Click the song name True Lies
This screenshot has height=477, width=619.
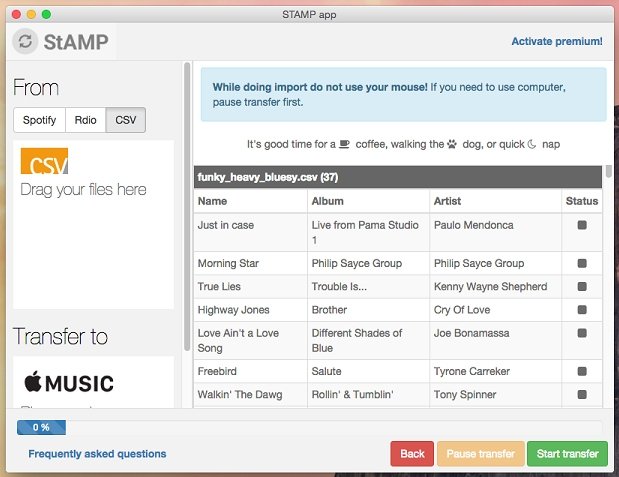(x=219, y=286)
